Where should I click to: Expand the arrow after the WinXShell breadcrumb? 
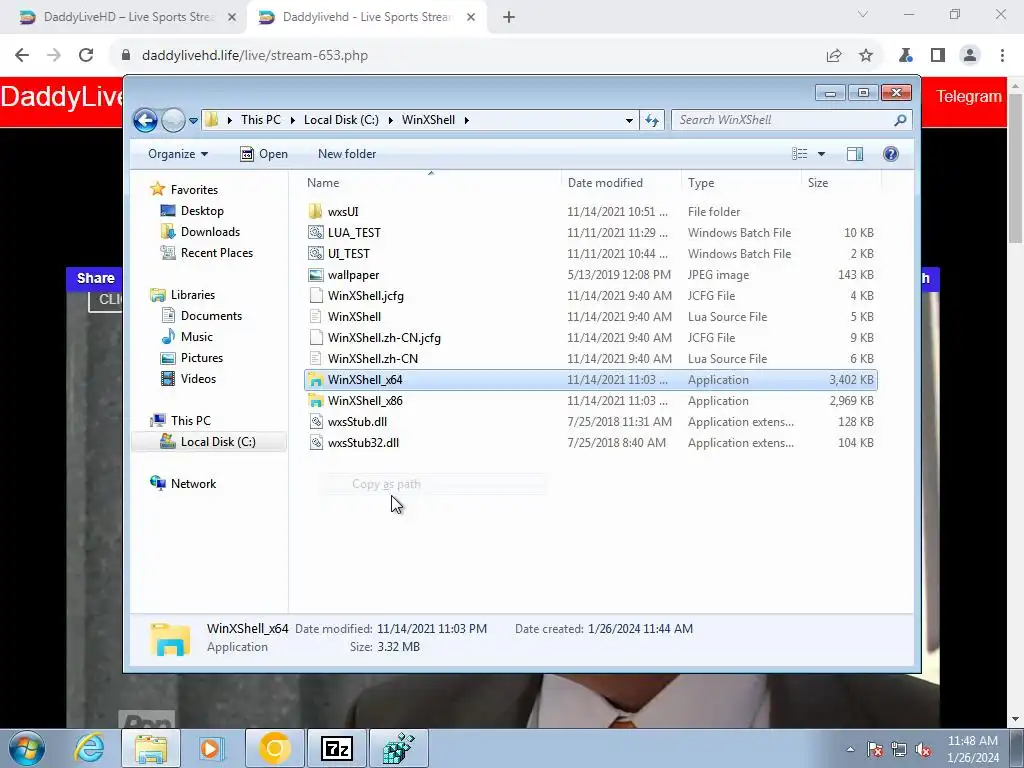(x=467, y=120)
